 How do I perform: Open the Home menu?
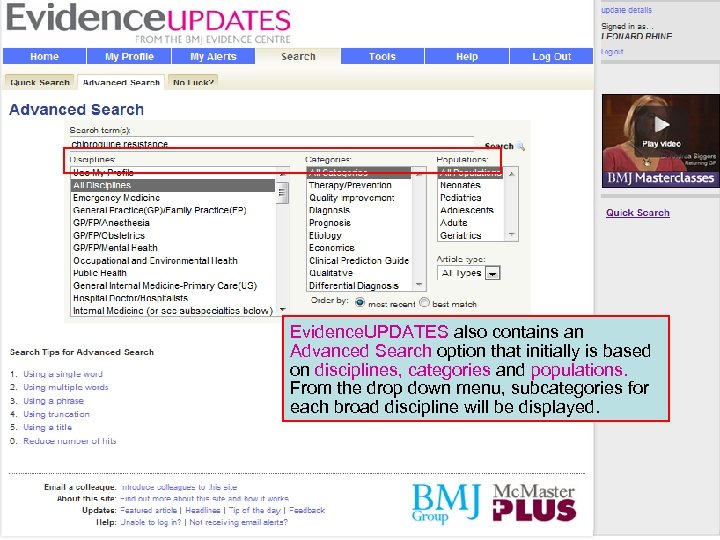pos(44,56)
